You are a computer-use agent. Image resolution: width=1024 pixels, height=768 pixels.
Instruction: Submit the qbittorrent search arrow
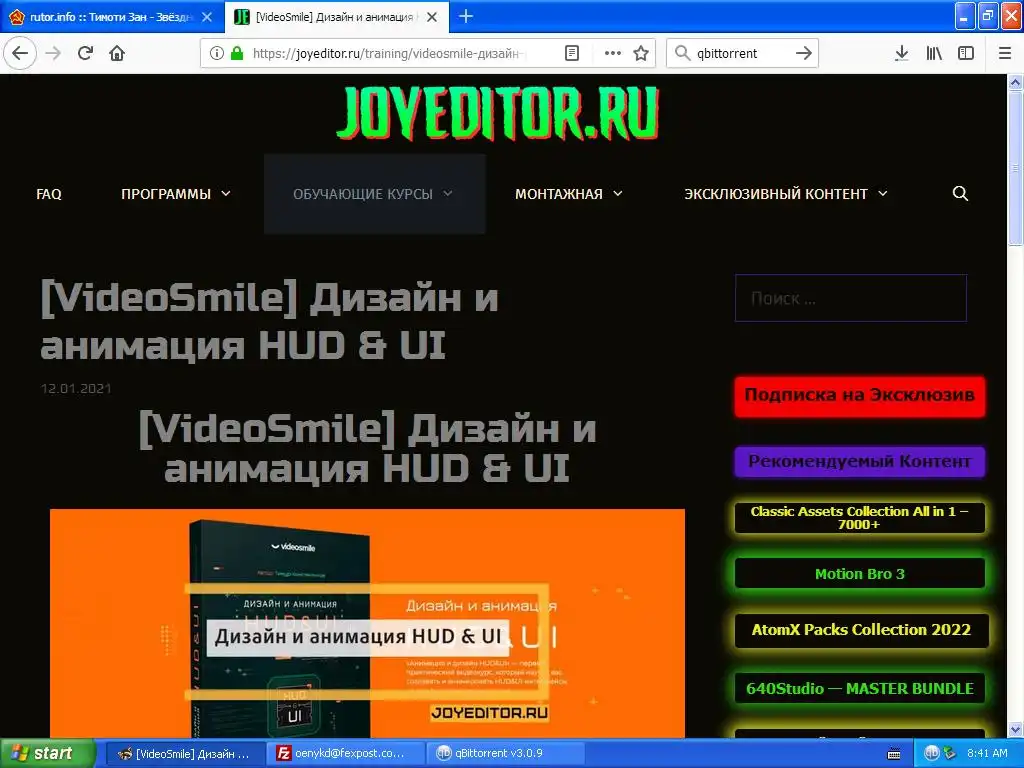(x=804, y=53)
